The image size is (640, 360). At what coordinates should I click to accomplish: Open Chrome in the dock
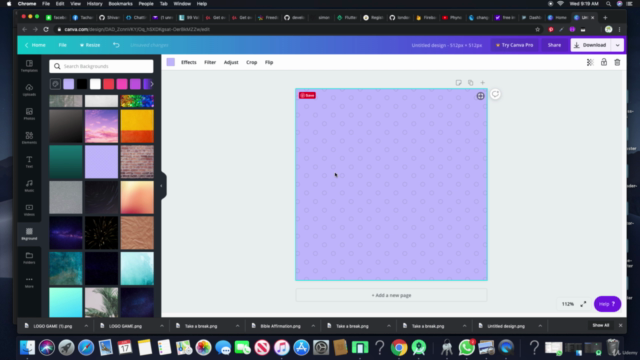tap(399, 348)
